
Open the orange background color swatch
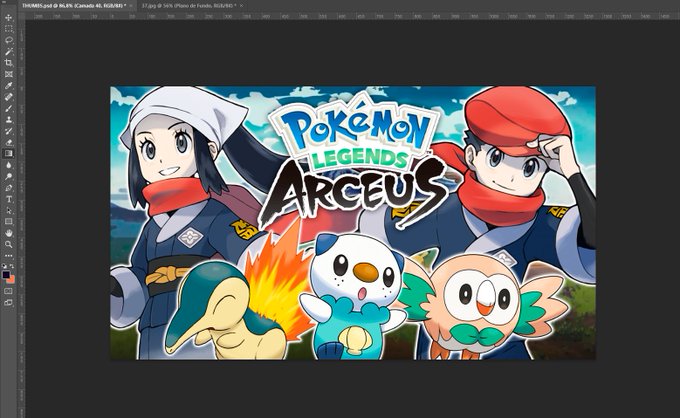(x=12, y=281)
